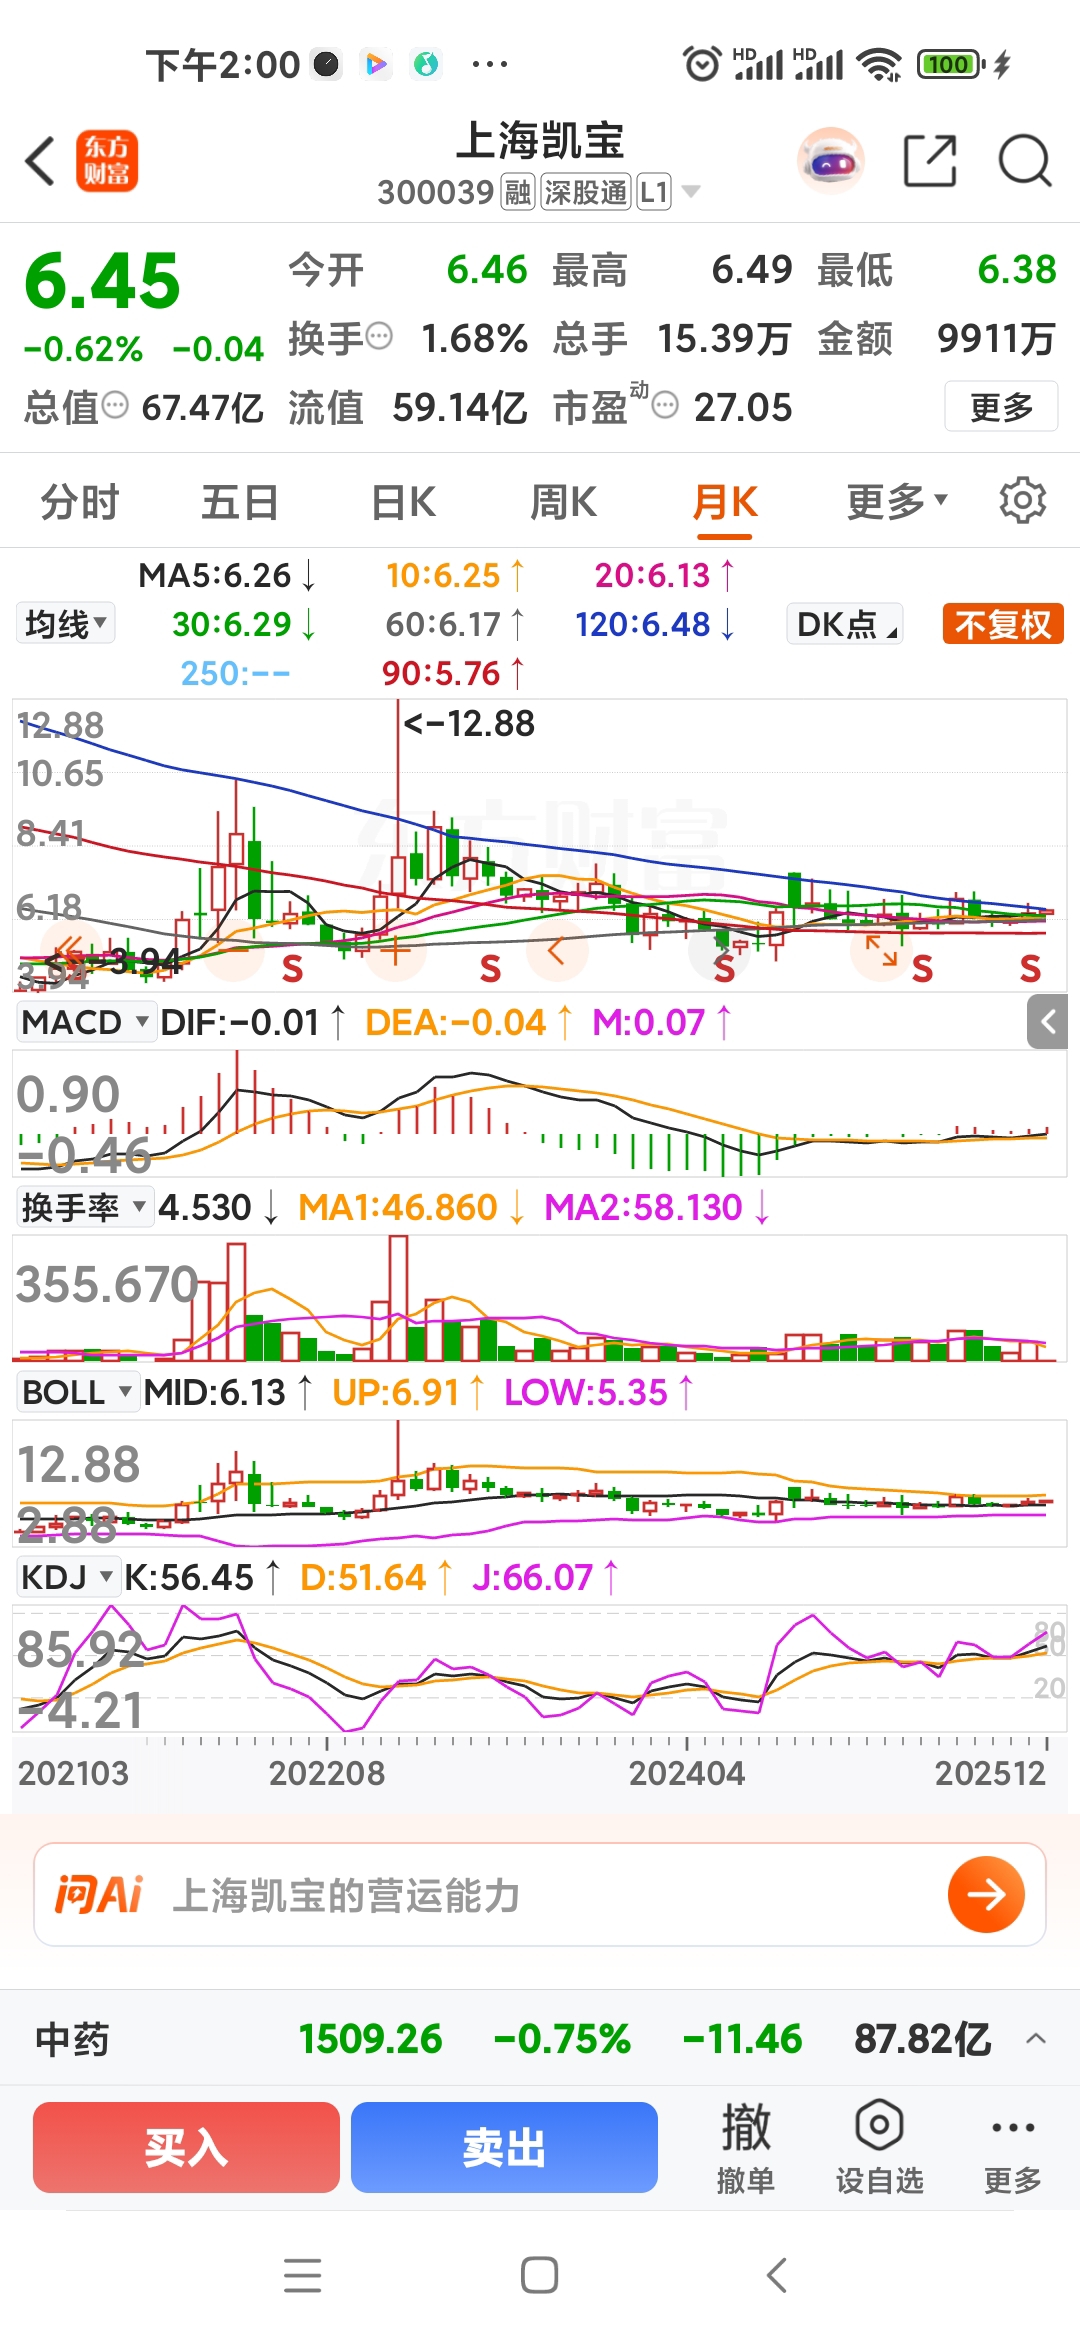Screen dimensions: 1080x2340
Task: Switch to the 分时 tab
Action: pos(80,501)
